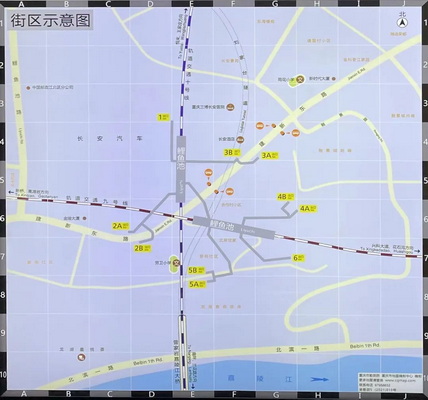Select the exit 3B yellow marker

[232, 153]
